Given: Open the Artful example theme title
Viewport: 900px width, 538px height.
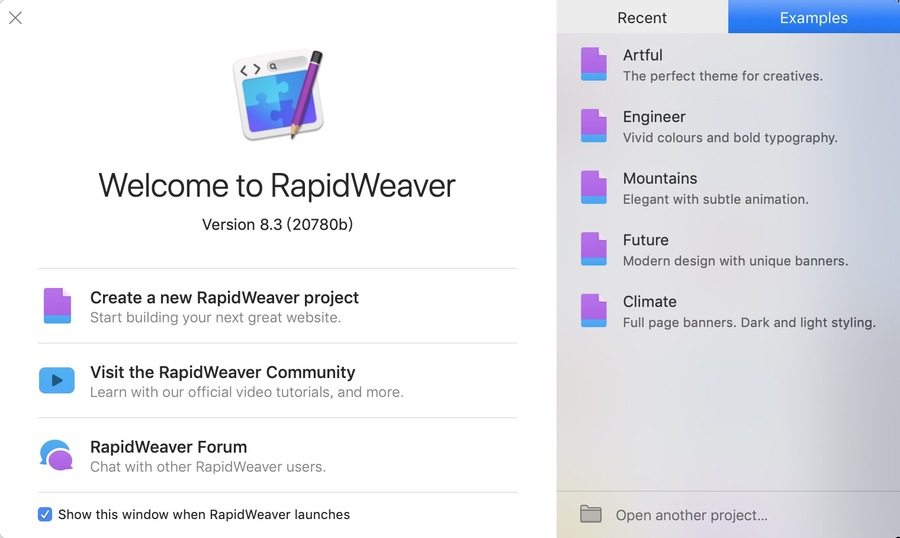Looking at the screenshot, I should pos(642,55).
